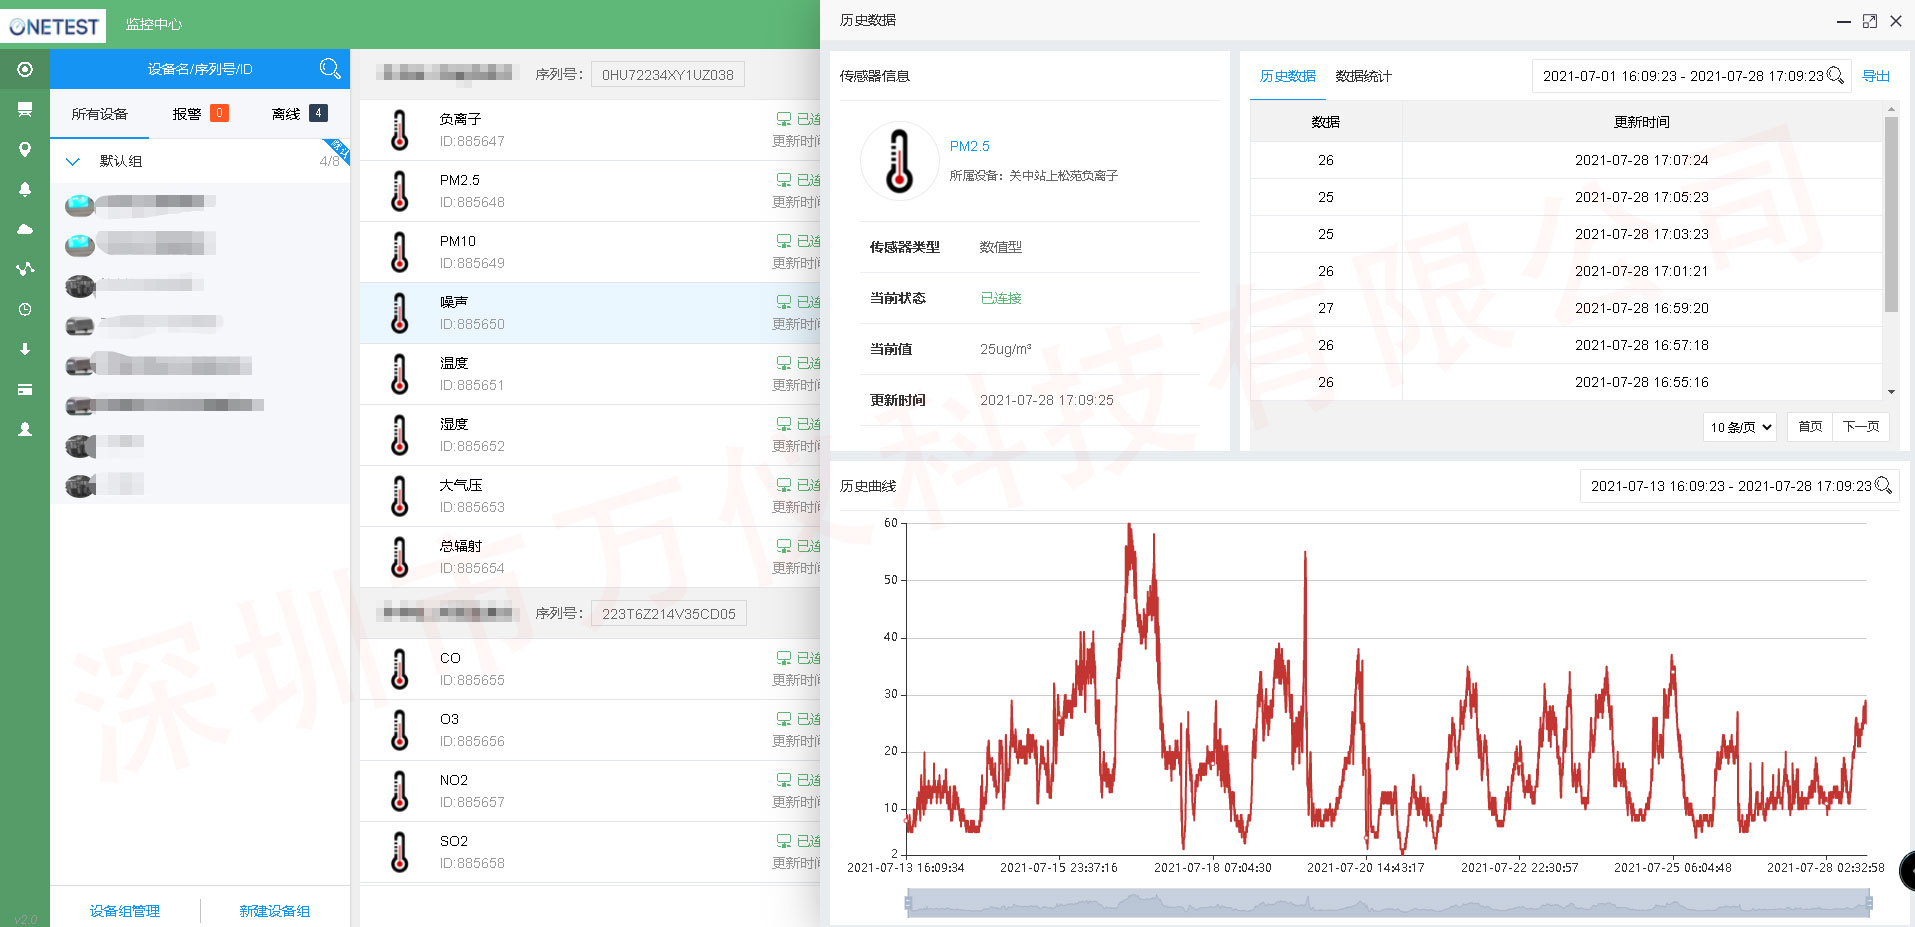1915x927 pixels.
Task: Click the 下一页 next page button
Action: tap(1860, 427)
